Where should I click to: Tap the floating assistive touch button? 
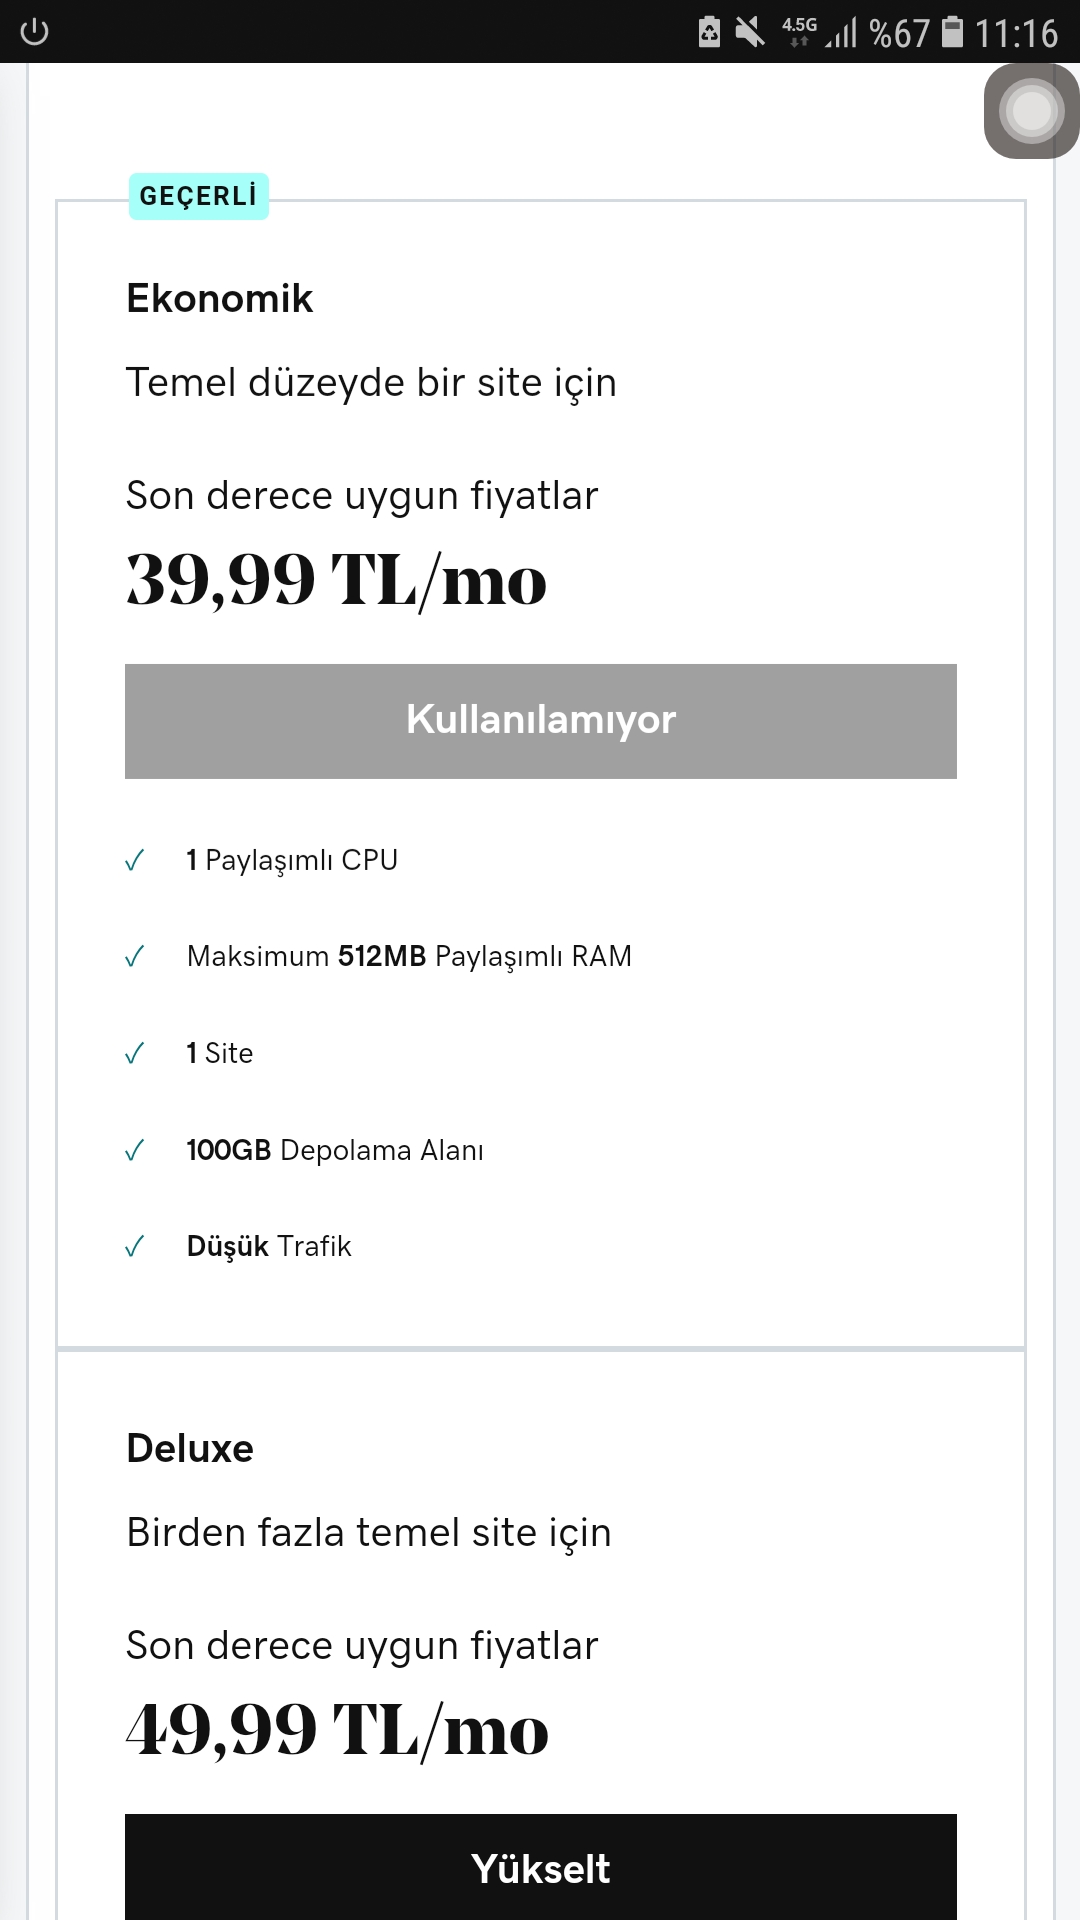pyautogui.click(x=1031, y=110)
